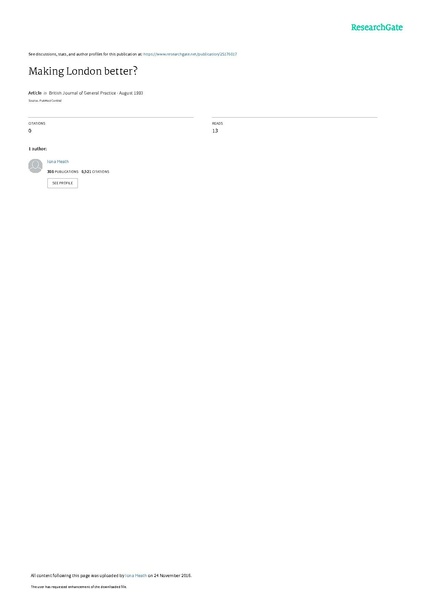This screenshot has height=600, width=424.
Task: Click the author's 301 publications stat
Action: point(63,172)
